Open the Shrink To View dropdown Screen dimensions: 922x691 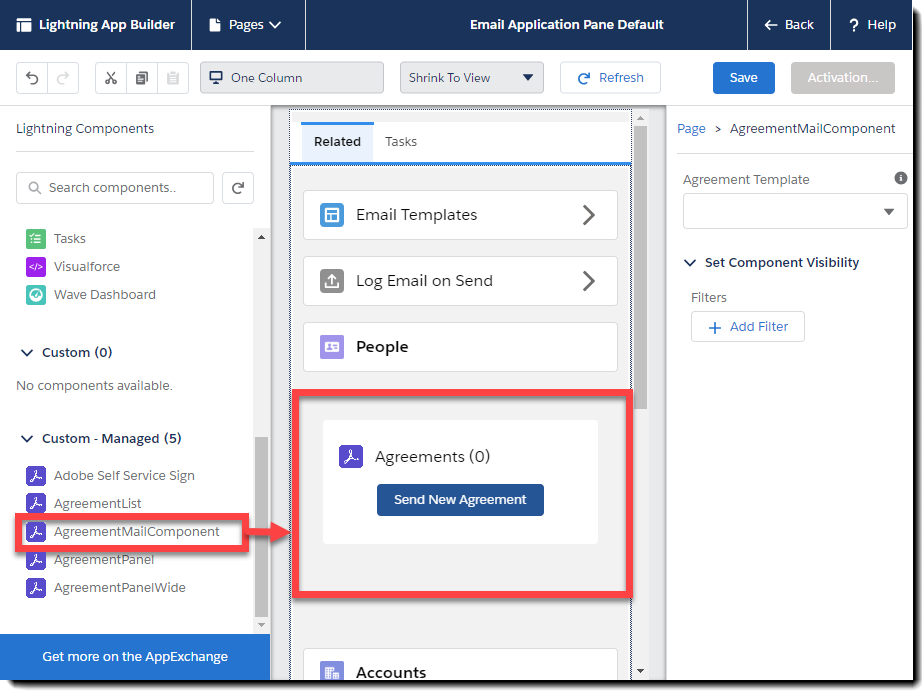click(471, 77)
